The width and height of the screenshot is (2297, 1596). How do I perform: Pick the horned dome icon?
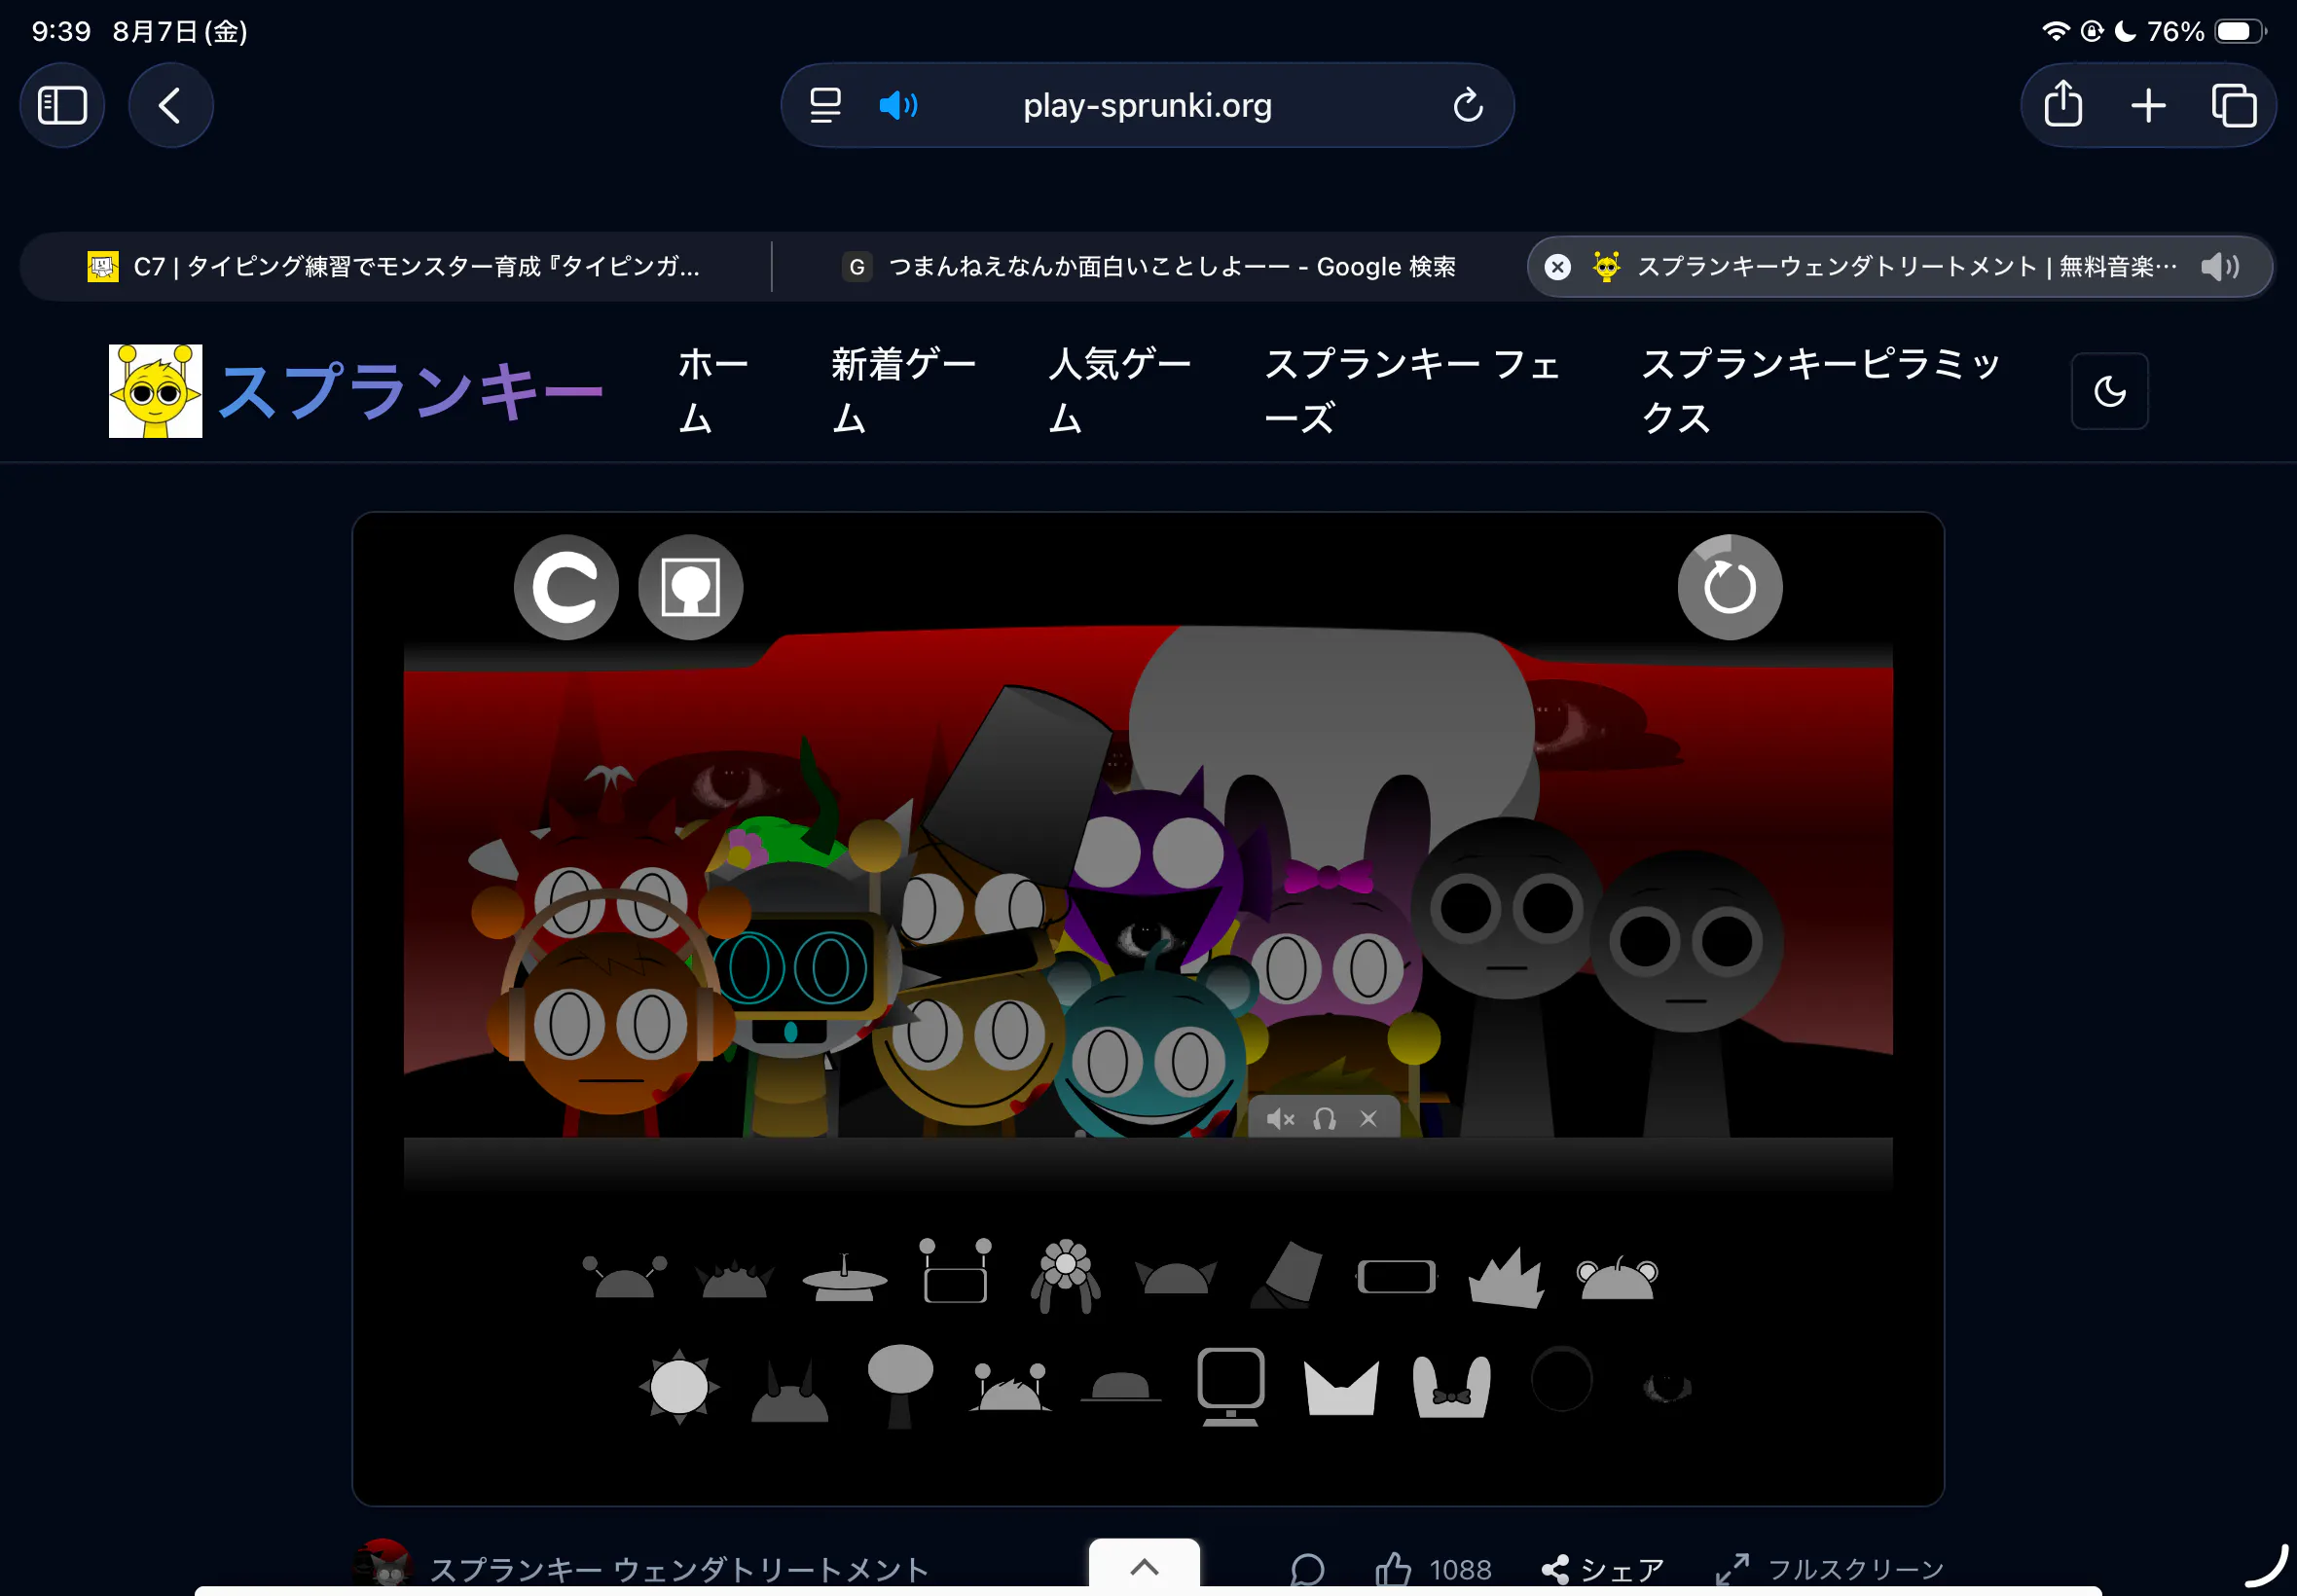click(x=789, y=1390)
